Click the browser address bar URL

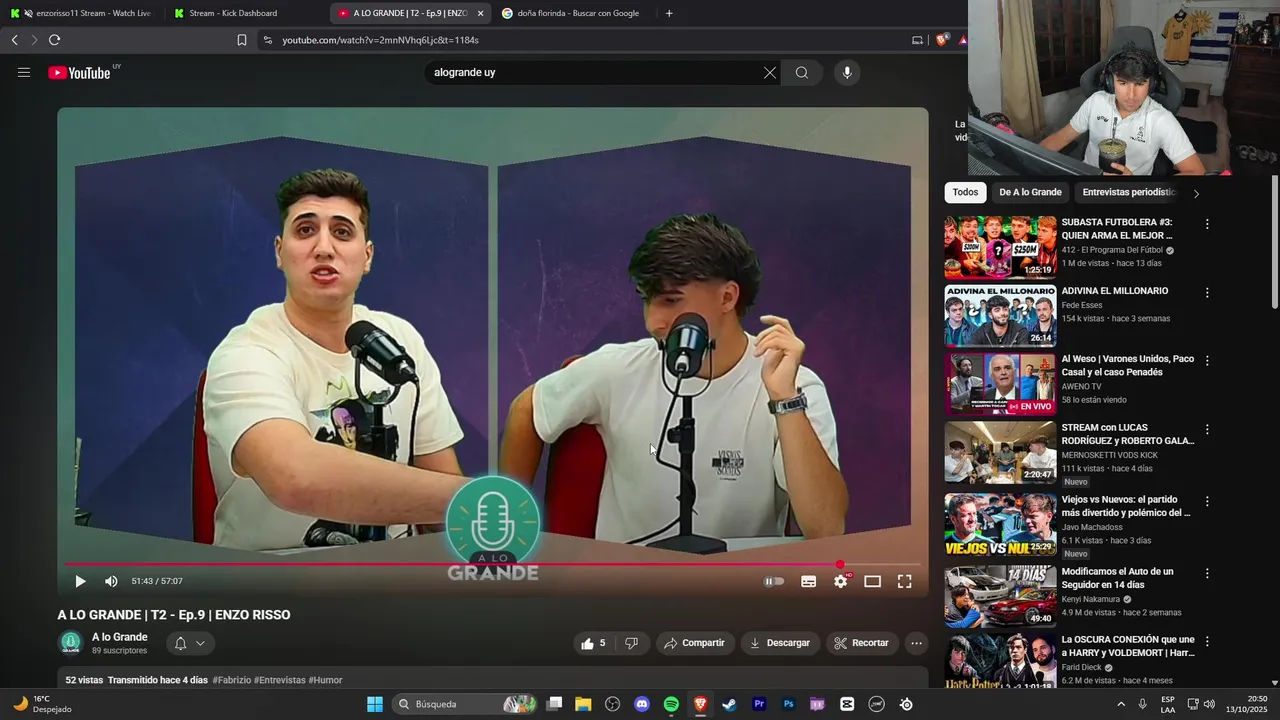tap(380, 40)
